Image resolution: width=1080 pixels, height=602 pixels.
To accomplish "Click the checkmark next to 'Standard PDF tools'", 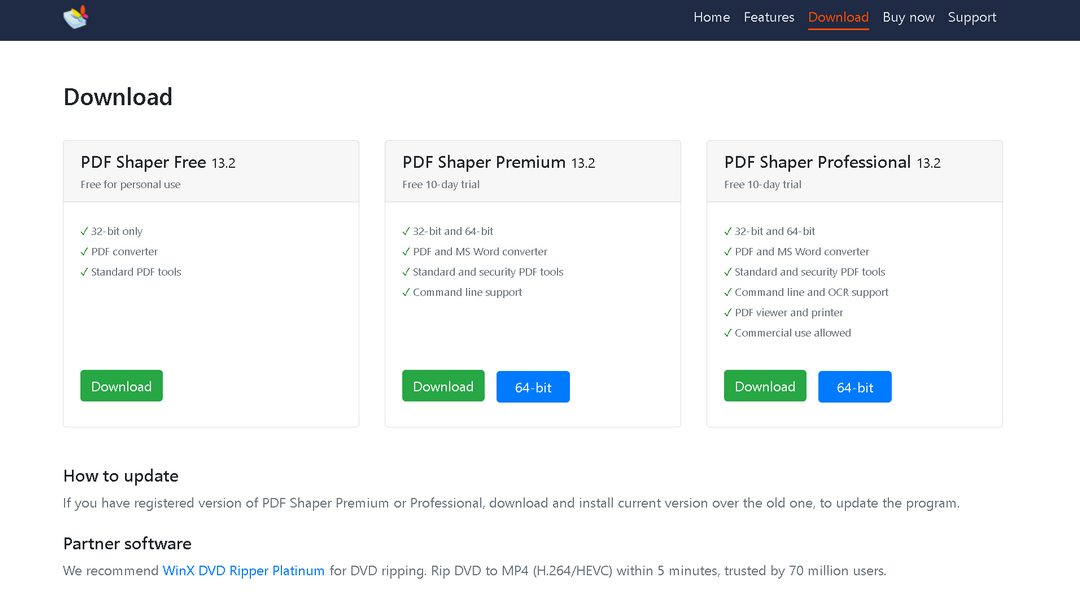I will 84,271.
